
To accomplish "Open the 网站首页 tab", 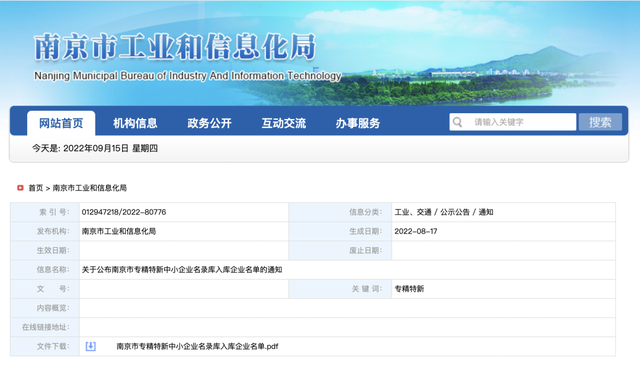I will tap(61, 123).
